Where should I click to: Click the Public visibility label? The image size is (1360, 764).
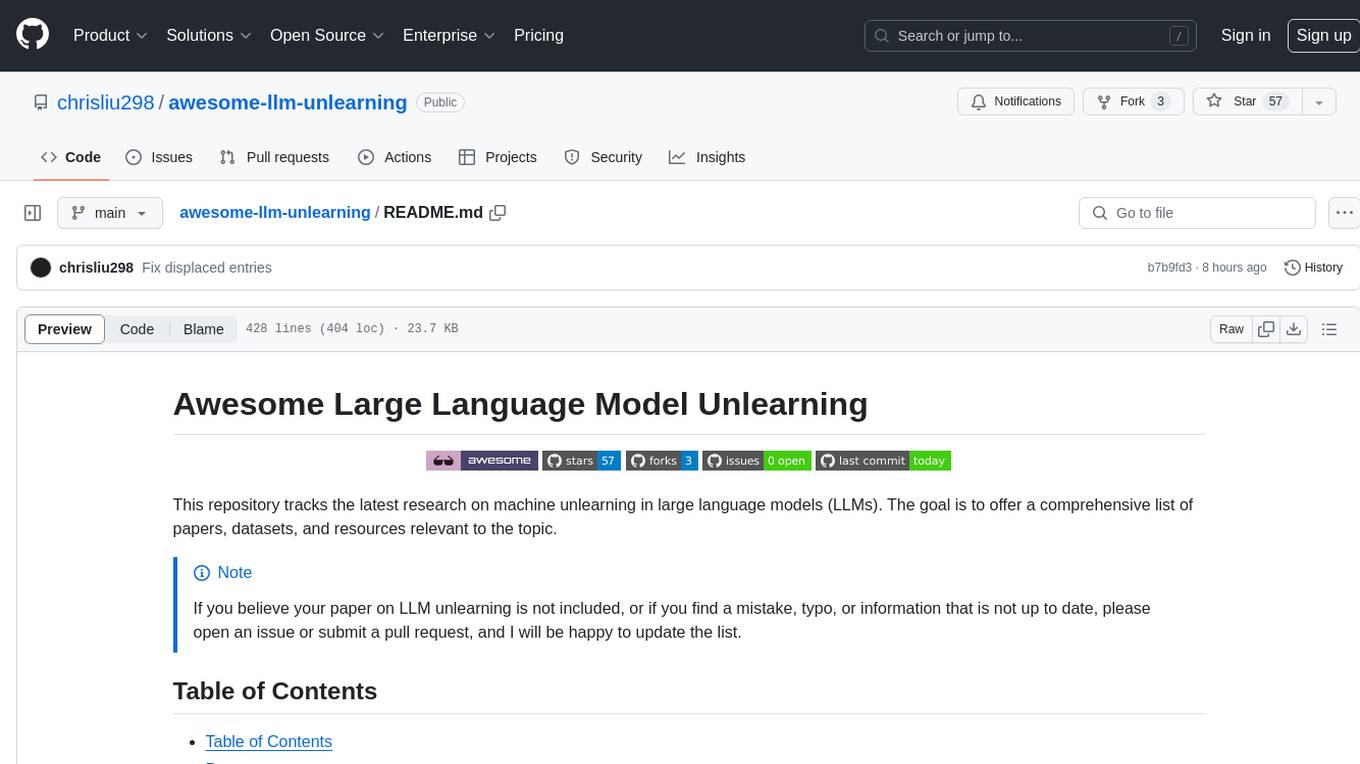click(440, 102)
